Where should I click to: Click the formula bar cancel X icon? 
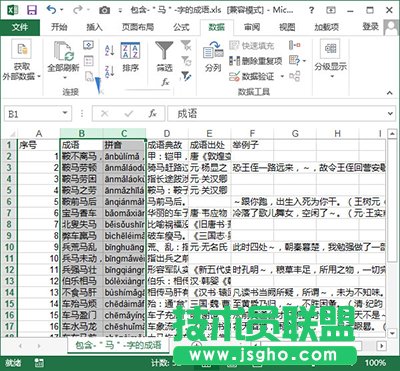tap(104, 114)
